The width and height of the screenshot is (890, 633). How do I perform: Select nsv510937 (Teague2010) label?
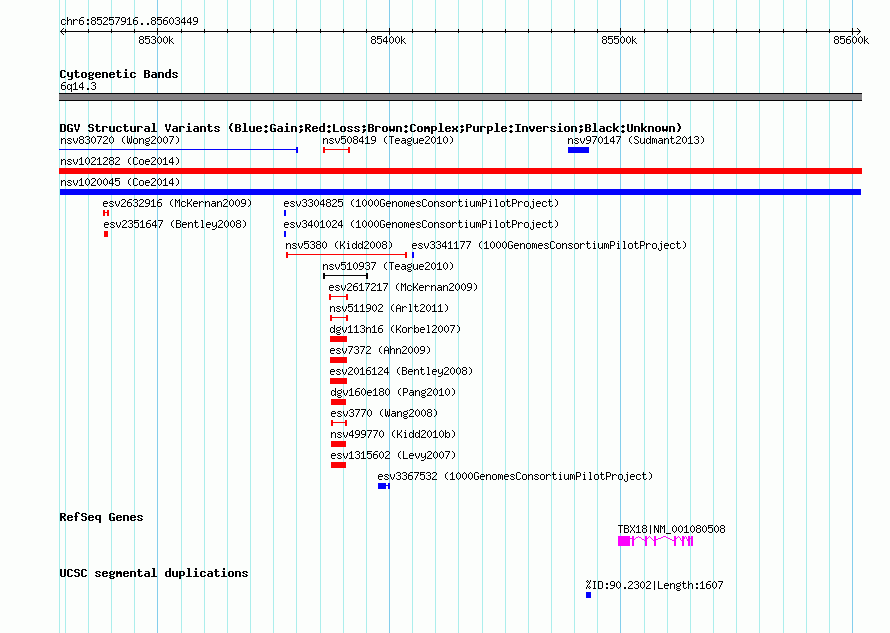pos(388,266)
